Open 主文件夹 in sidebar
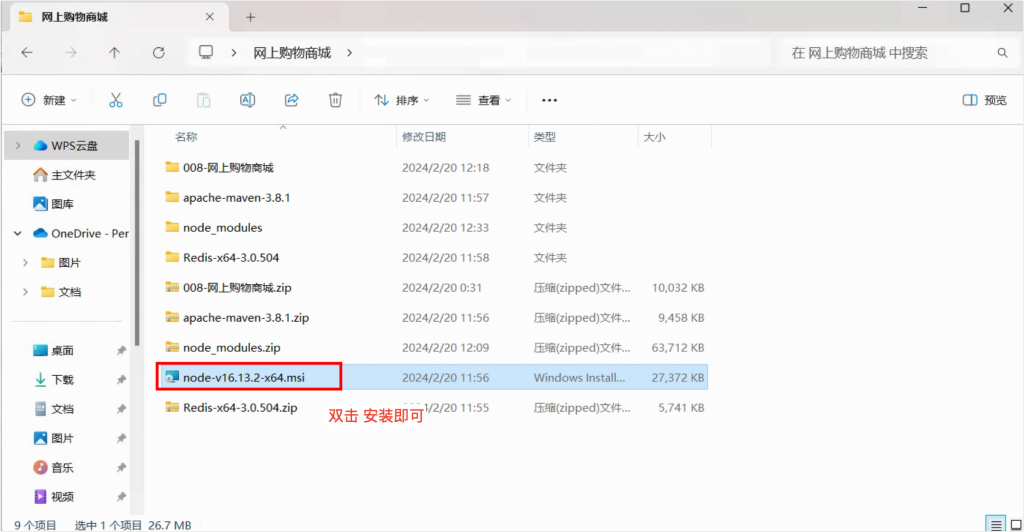The image size is (1024, 532). click(x=65, y=175)
